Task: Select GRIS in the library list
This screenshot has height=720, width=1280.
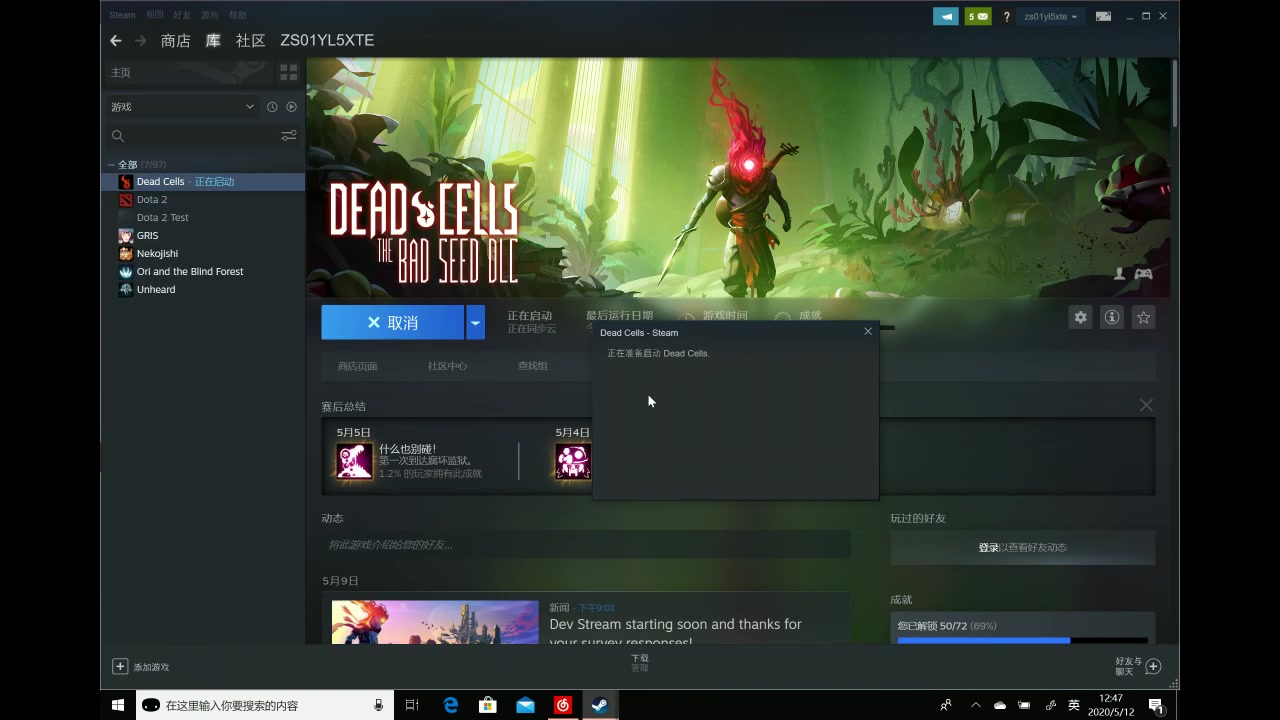Action: 205,236
